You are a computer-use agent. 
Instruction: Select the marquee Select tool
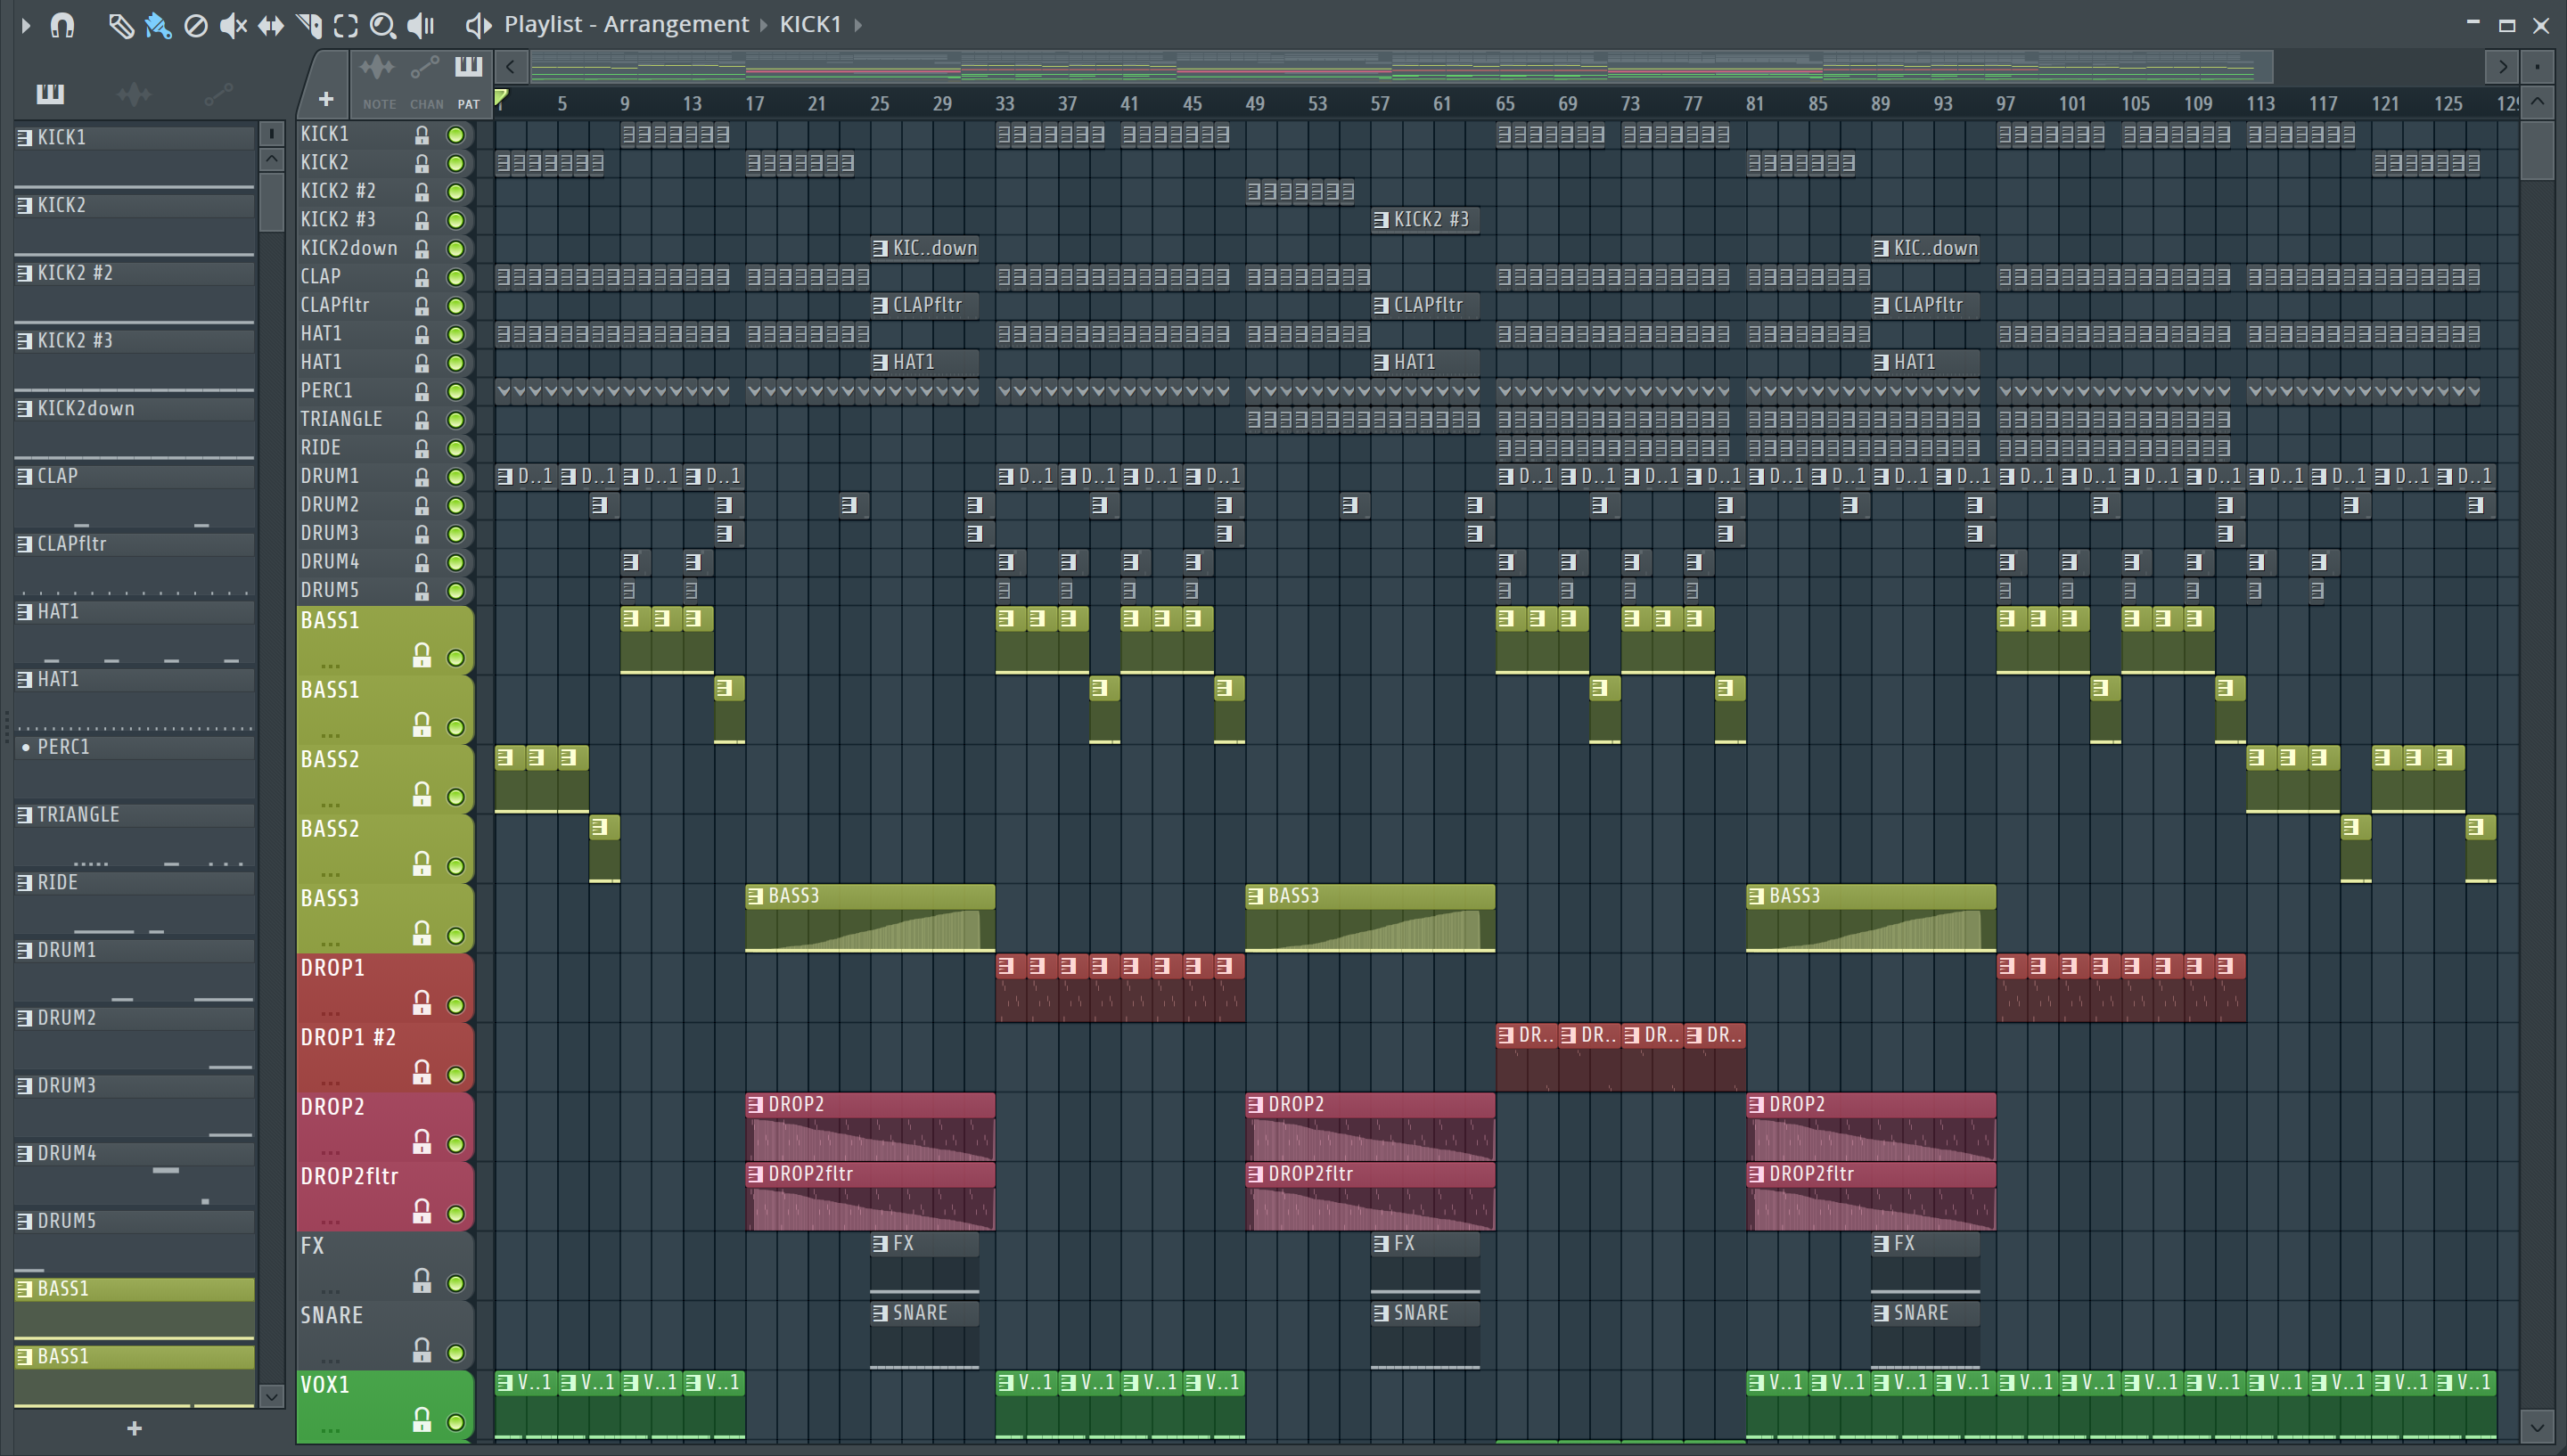click(346, 25)
